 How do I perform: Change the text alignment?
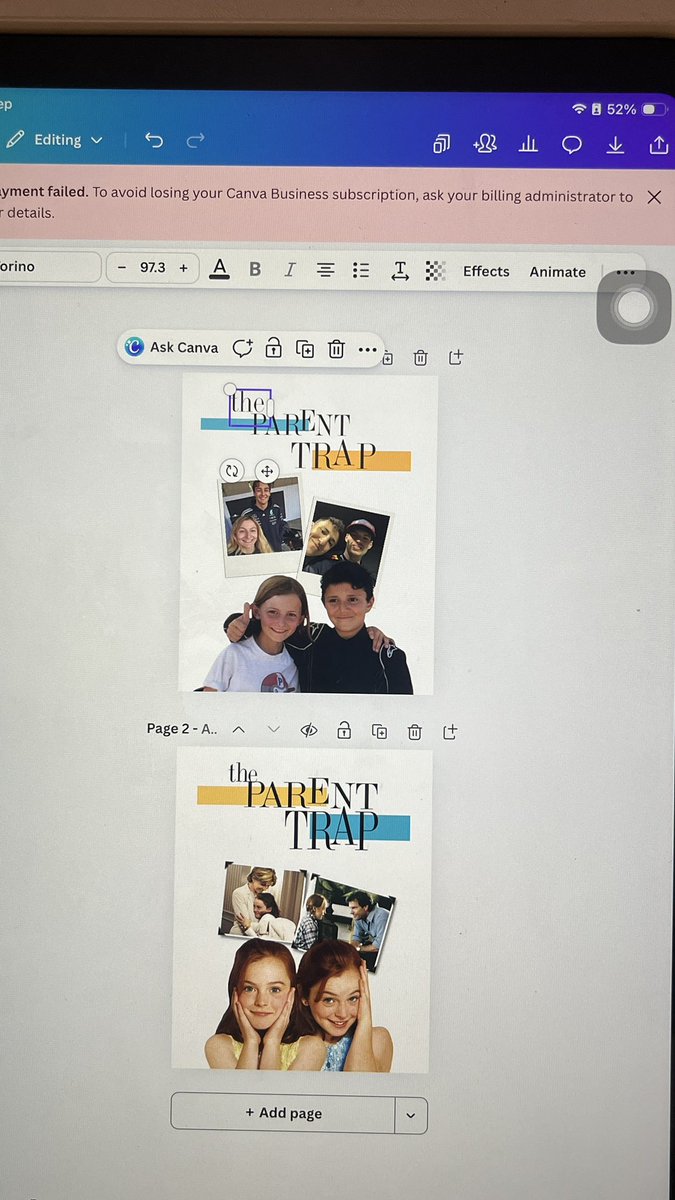[325, 270]
